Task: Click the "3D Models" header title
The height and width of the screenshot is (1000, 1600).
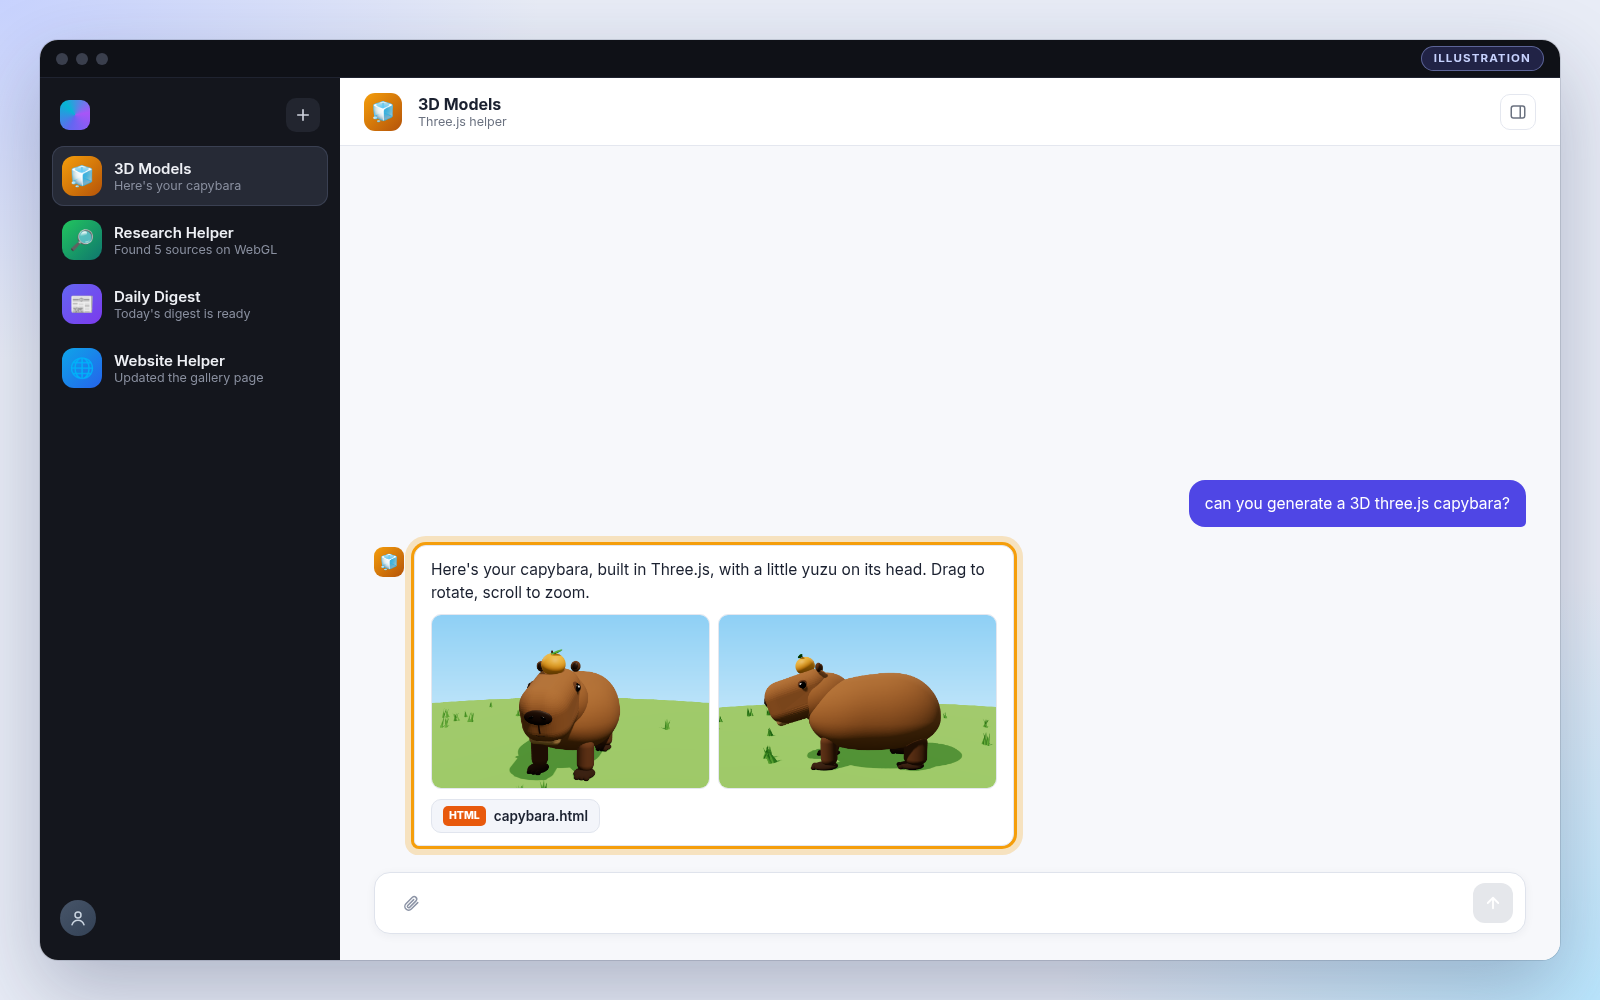Action: tap(459, 104)
